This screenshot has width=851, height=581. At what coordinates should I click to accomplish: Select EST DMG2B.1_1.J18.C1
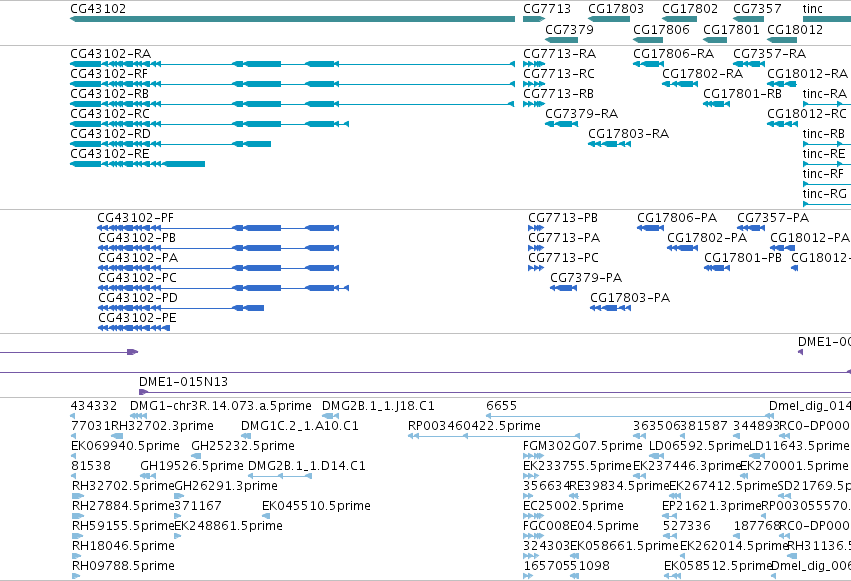(331, 416)
